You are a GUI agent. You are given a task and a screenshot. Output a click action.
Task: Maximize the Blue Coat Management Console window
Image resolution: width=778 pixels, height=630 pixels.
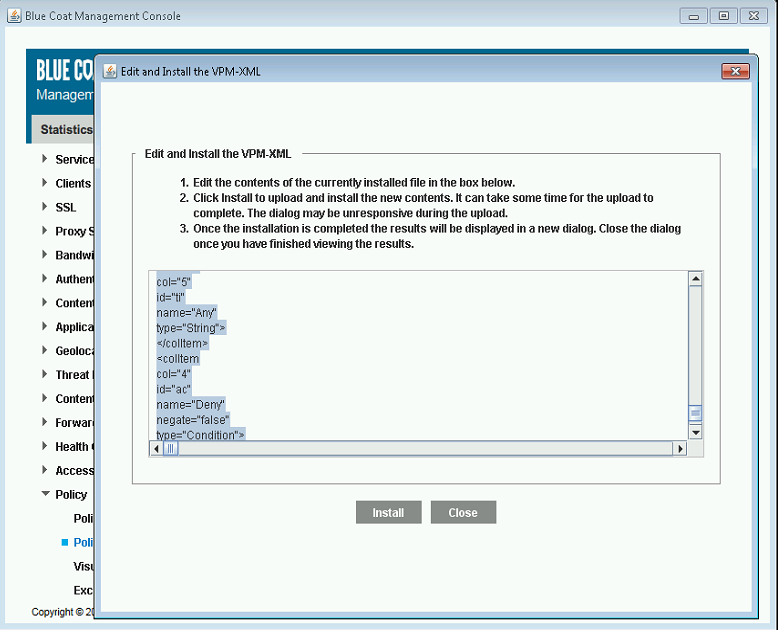[x=723, y=16]
